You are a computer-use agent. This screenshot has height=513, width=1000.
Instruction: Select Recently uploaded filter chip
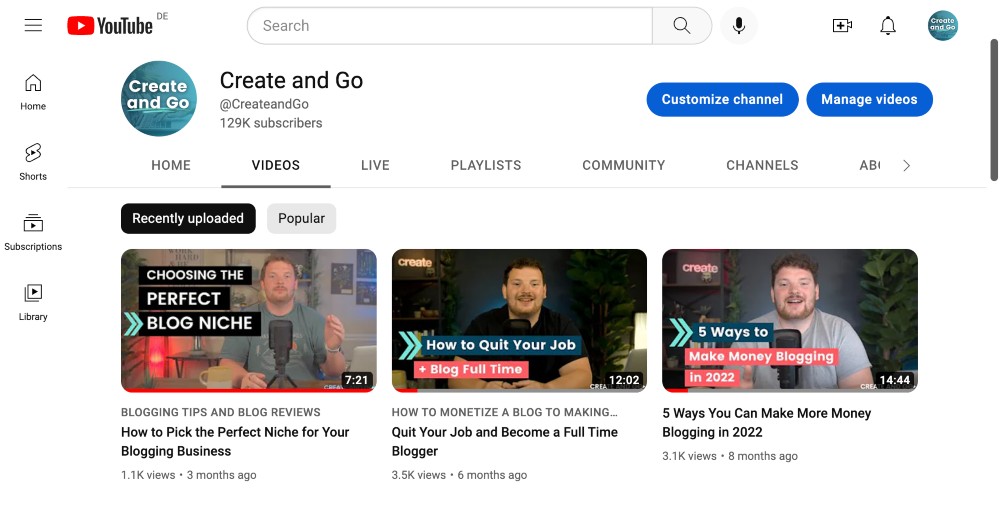tap(188, 218)
